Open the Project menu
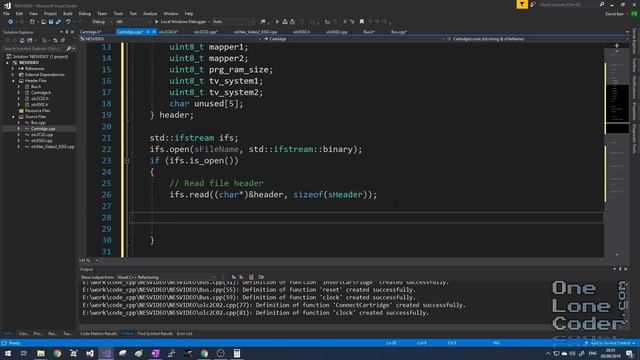This screenshot has height=360, width=640. coord(50,13)
